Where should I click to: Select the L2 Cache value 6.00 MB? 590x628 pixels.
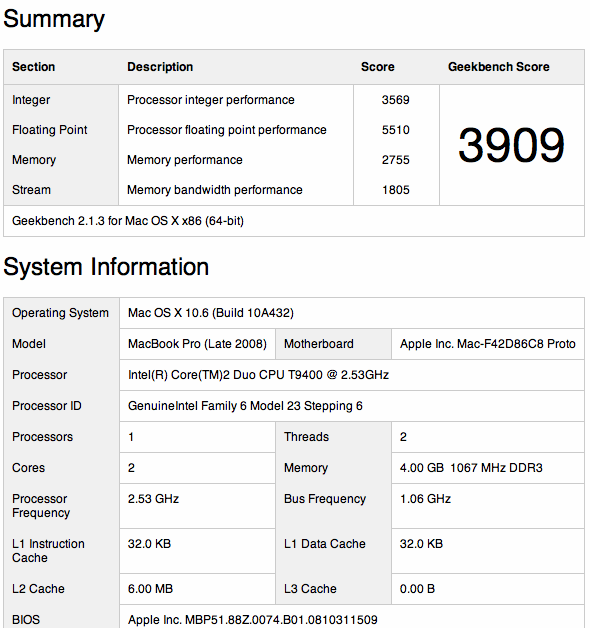[x=150, y=589]
